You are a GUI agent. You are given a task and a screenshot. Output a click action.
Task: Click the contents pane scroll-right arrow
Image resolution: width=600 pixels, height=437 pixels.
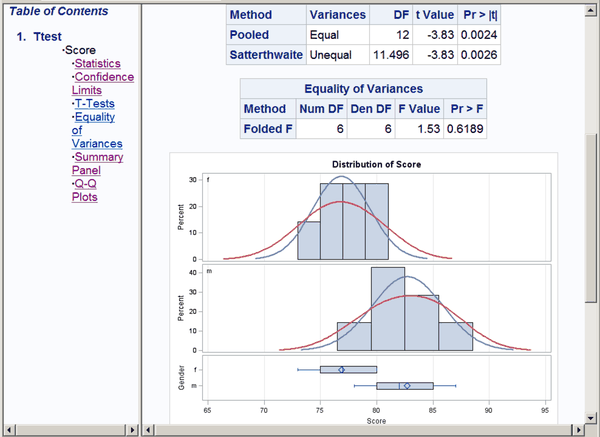tap(132, 430)
